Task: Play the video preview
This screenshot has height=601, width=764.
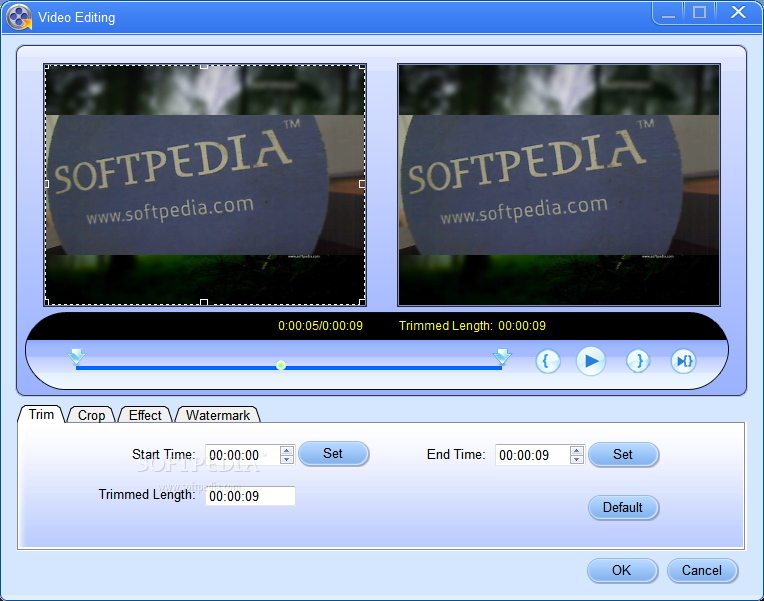Action: (591, 361)
